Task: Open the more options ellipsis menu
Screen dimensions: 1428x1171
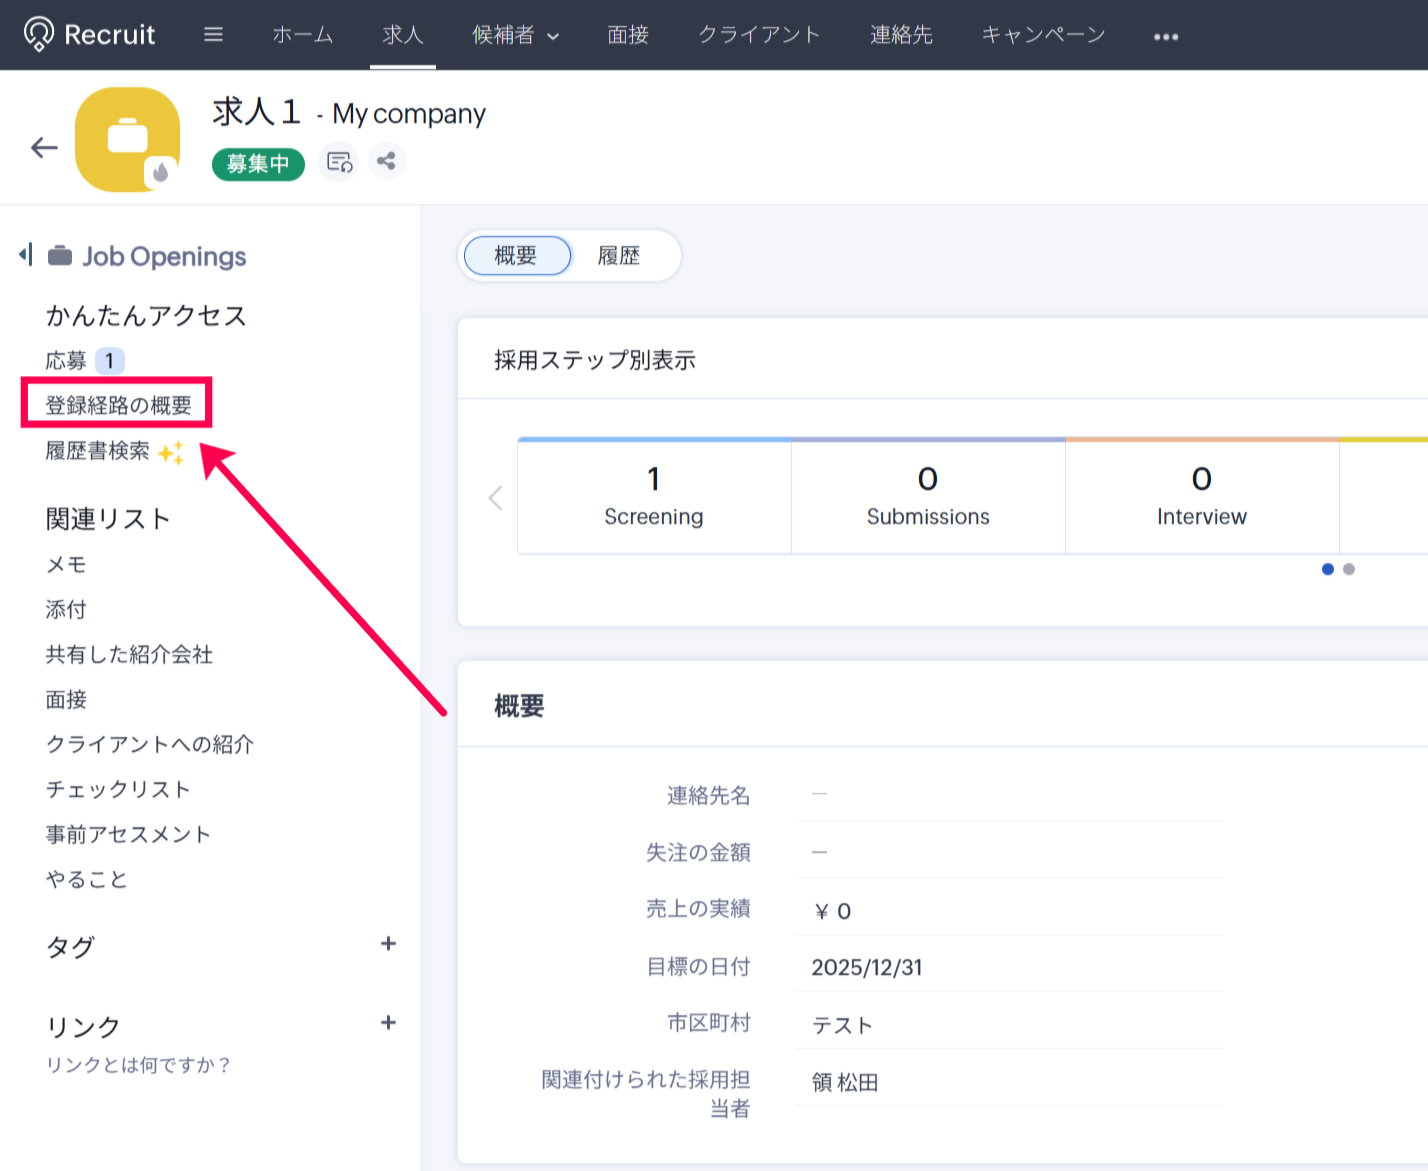Action: click(x=1165, y=37)
